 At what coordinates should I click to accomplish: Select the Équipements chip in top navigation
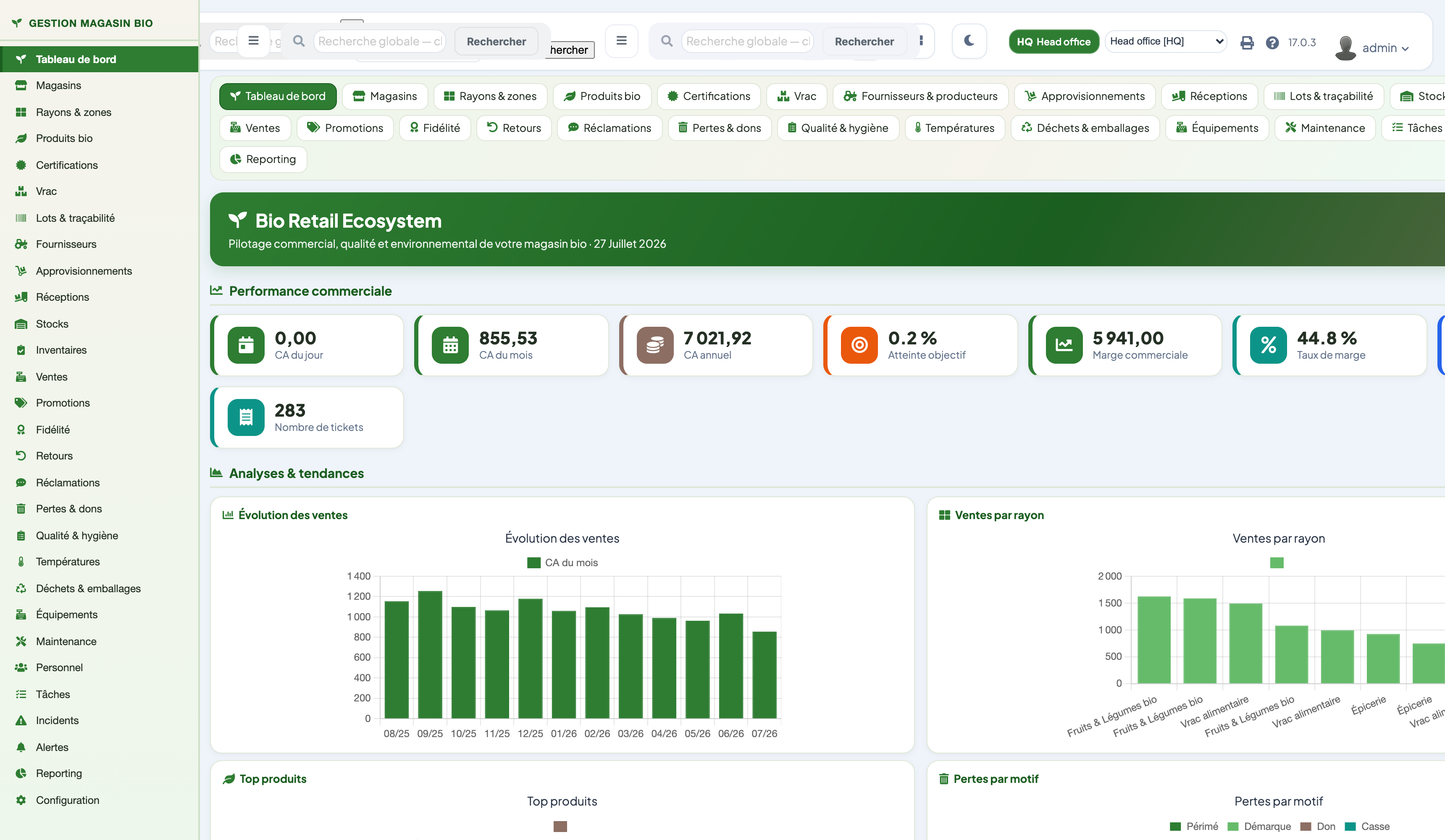[x=1217, y=128]
